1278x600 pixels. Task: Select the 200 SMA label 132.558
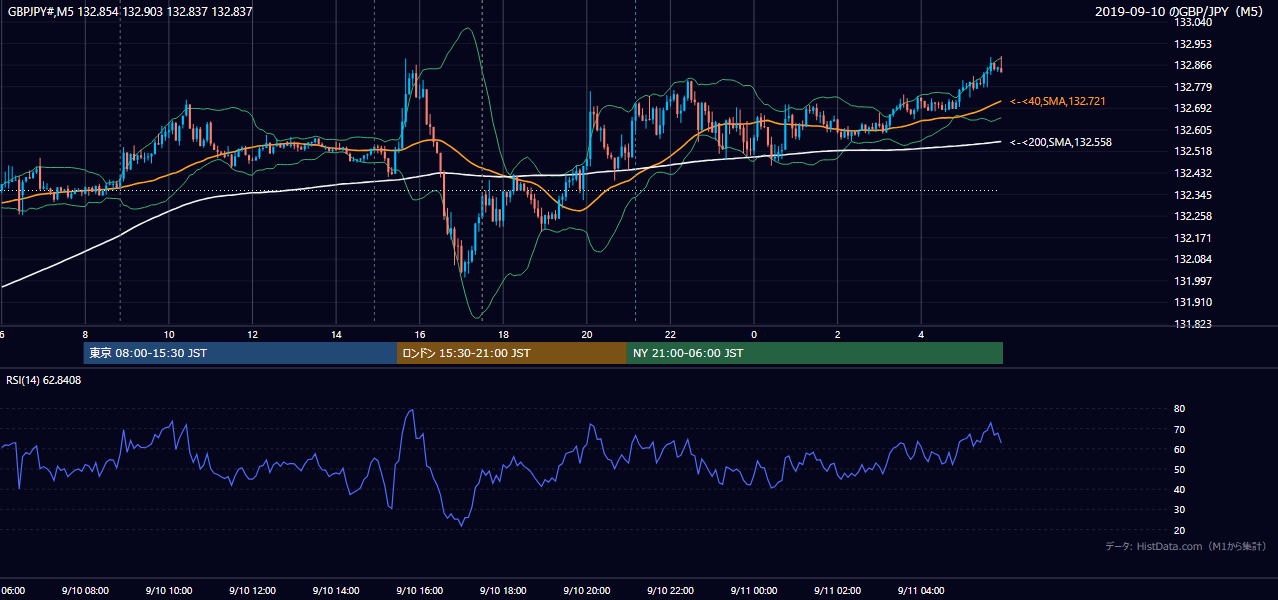[x=1060, y=143]
